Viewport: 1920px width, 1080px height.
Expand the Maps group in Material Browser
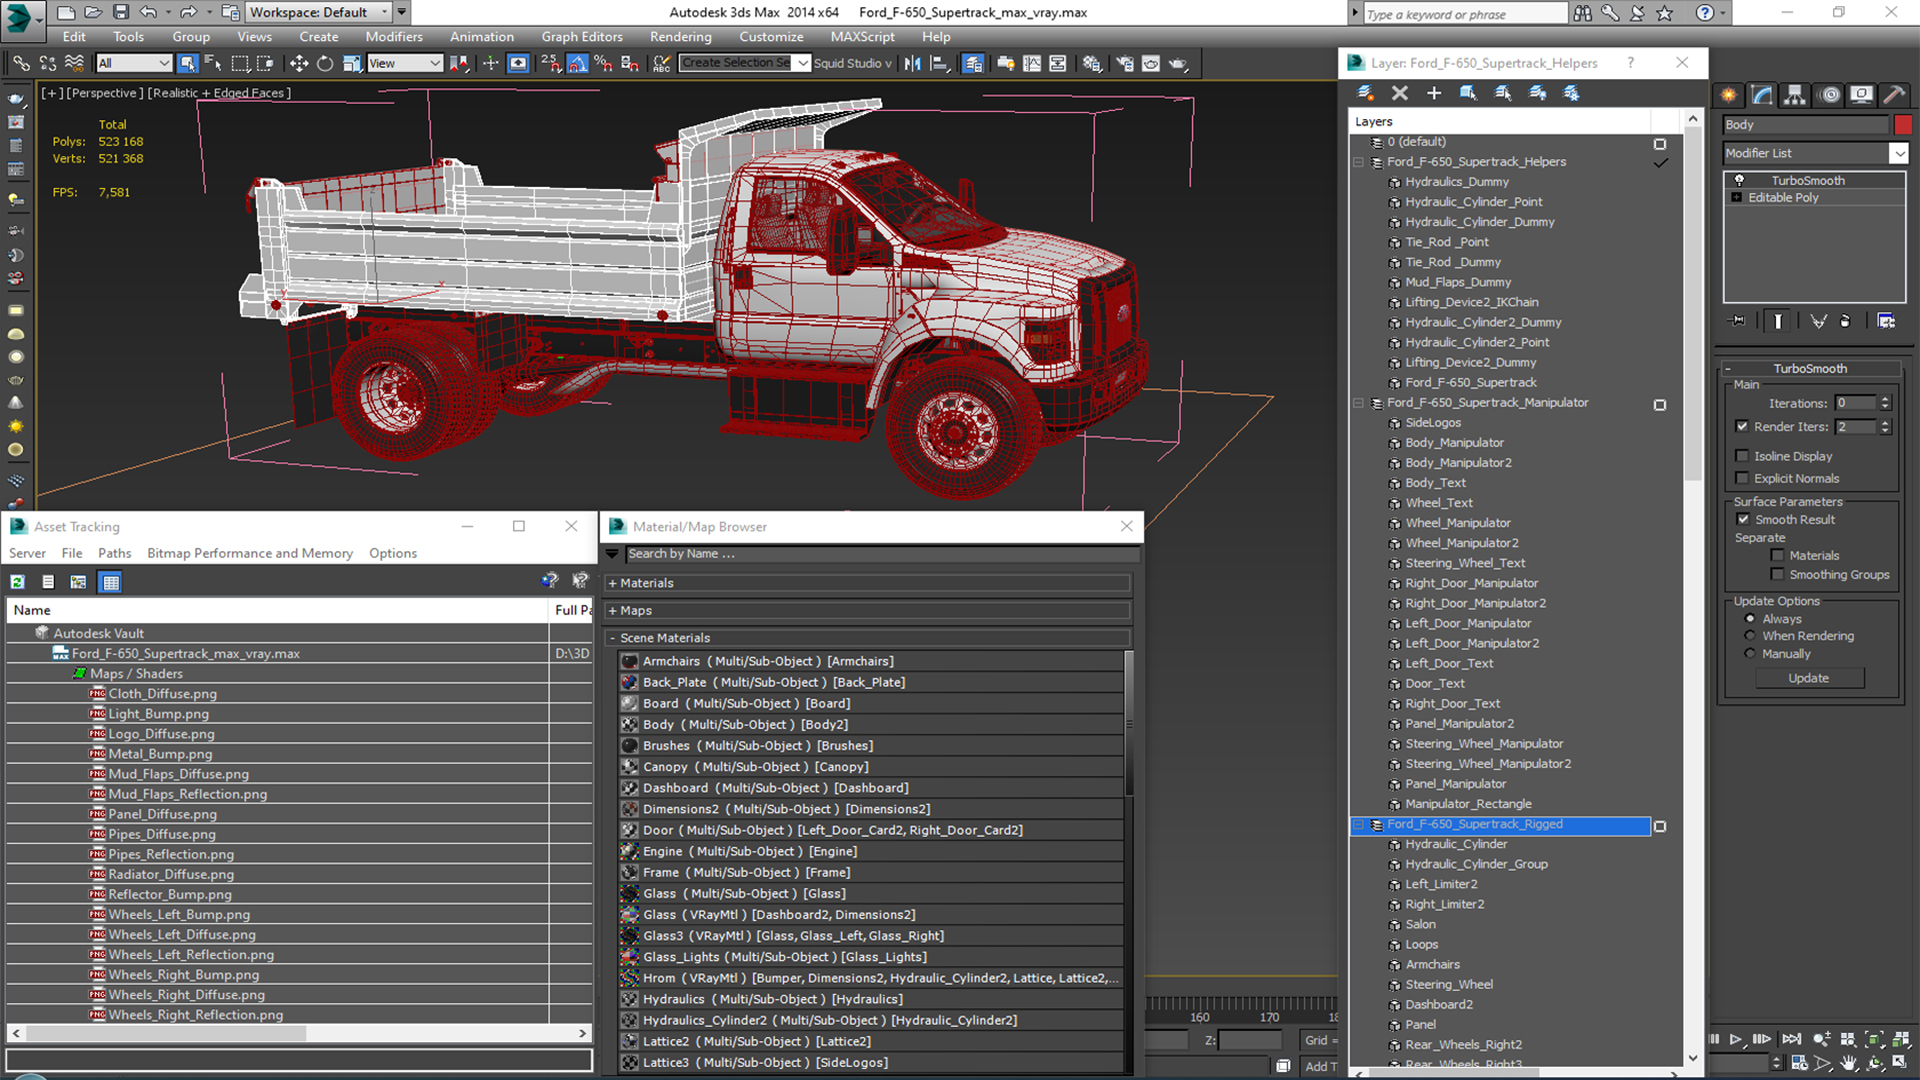pyautogui.click(x=613, y=610)
